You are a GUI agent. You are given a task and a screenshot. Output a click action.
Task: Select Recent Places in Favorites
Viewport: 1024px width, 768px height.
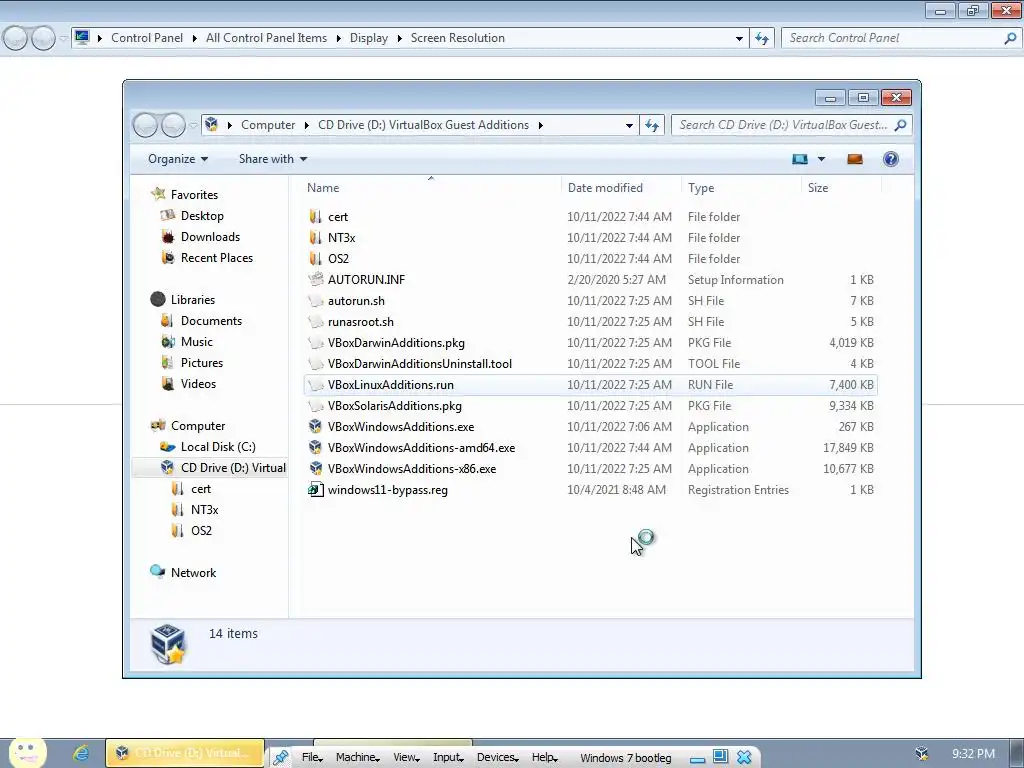[x=216, y=257]
